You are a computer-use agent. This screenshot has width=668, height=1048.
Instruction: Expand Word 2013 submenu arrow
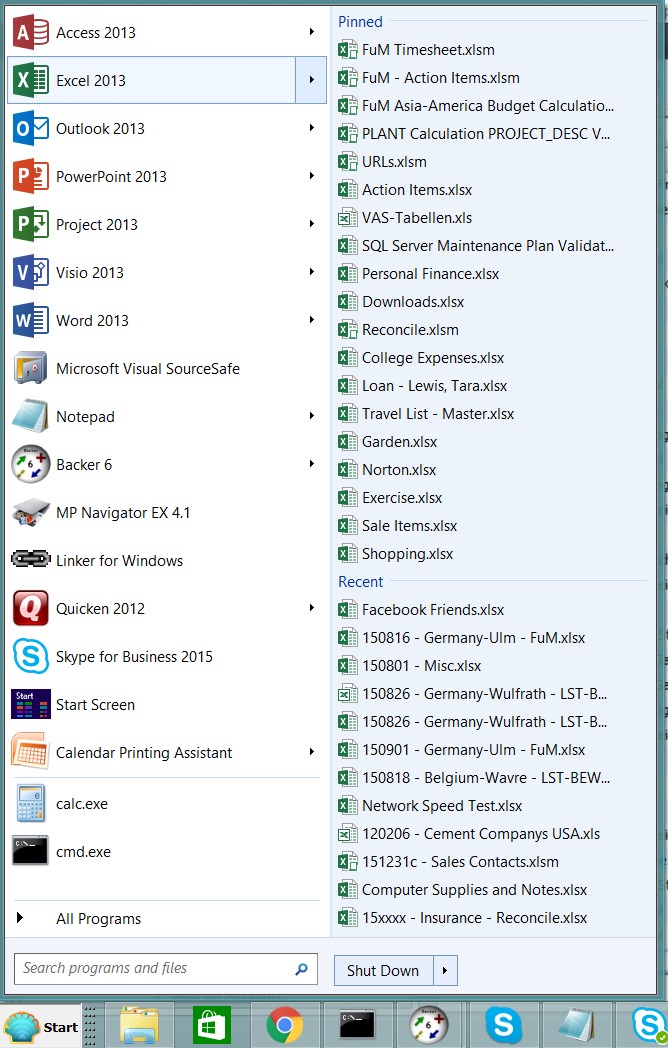(312, 320)
